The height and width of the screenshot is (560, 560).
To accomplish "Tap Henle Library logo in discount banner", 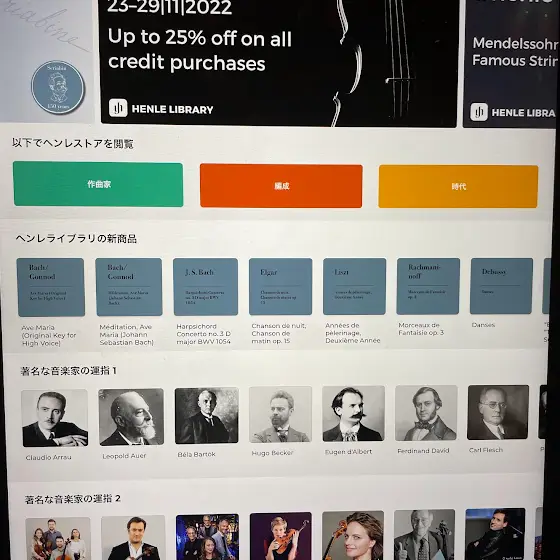I will click(x=161, y=109).
